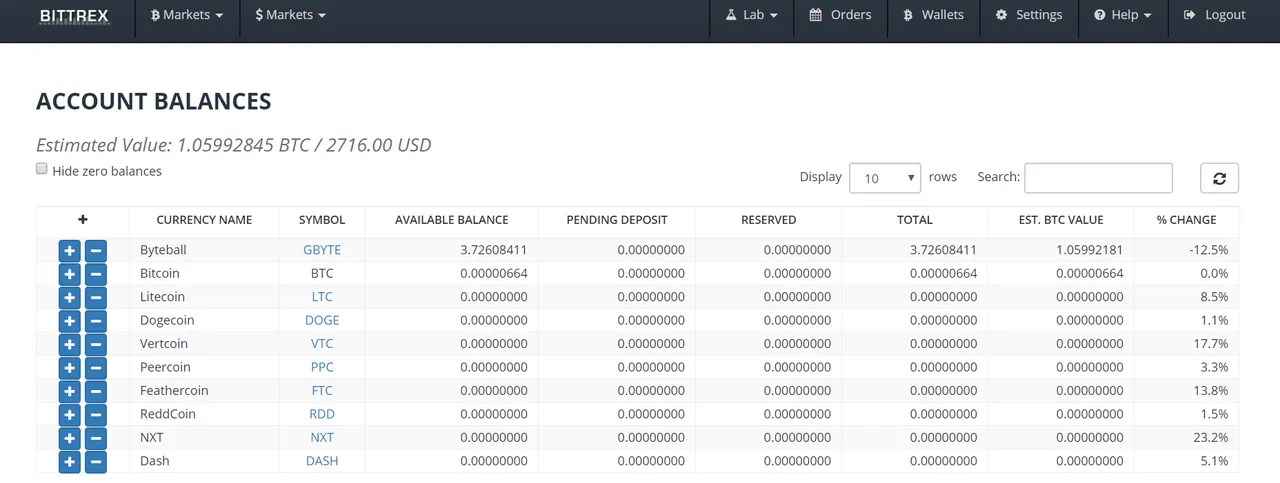Click the Estimated Value summary text
This screenshot has width=1280, height=483.
(234, 145)
